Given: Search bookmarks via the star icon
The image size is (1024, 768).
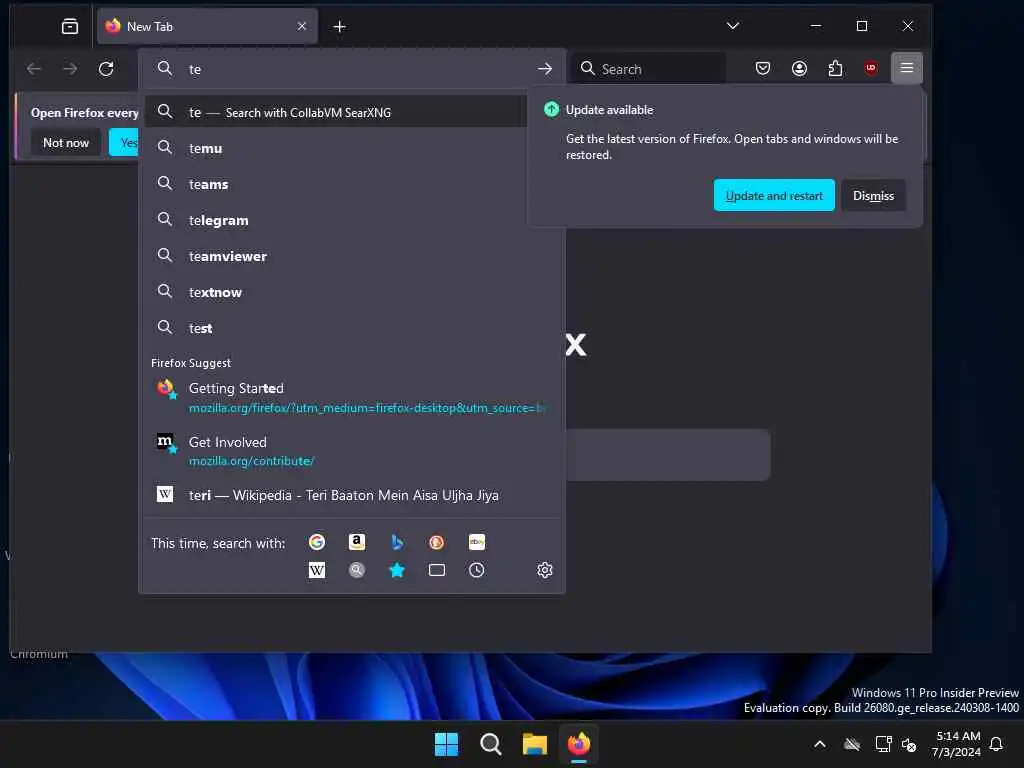Looking at the screenshot, I should (396, 570).
